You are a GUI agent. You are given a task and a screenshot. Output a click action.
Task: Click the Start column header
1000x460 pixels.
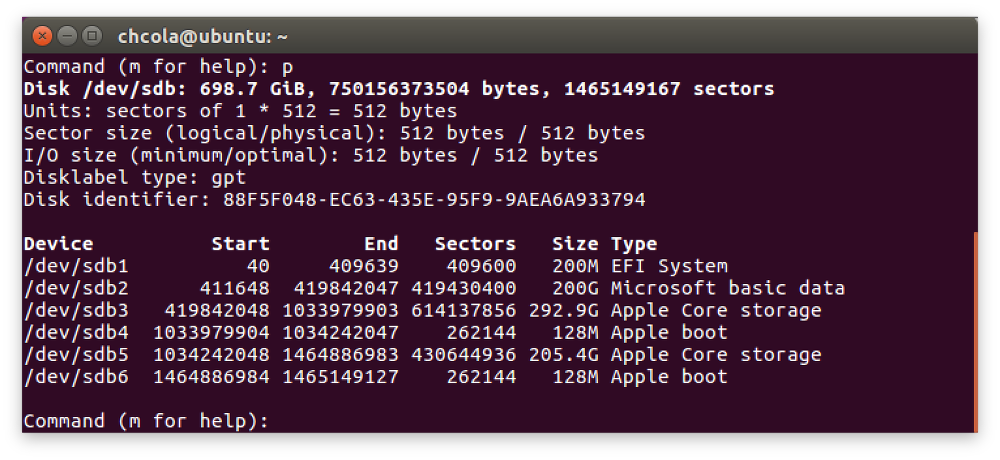pos(240,244)
